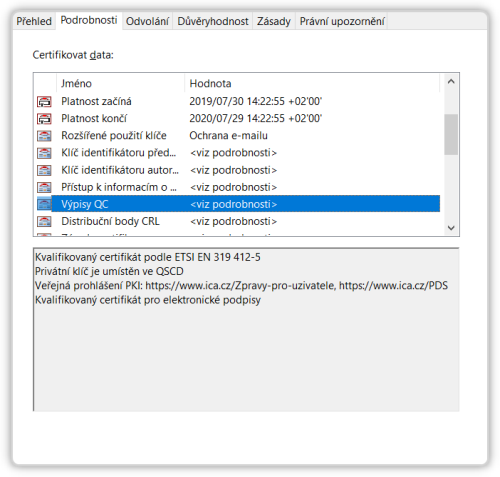Click the Privátní klíč je umístěn ve QSCD line
The image size is (500, 477).
tap(109, 271)
